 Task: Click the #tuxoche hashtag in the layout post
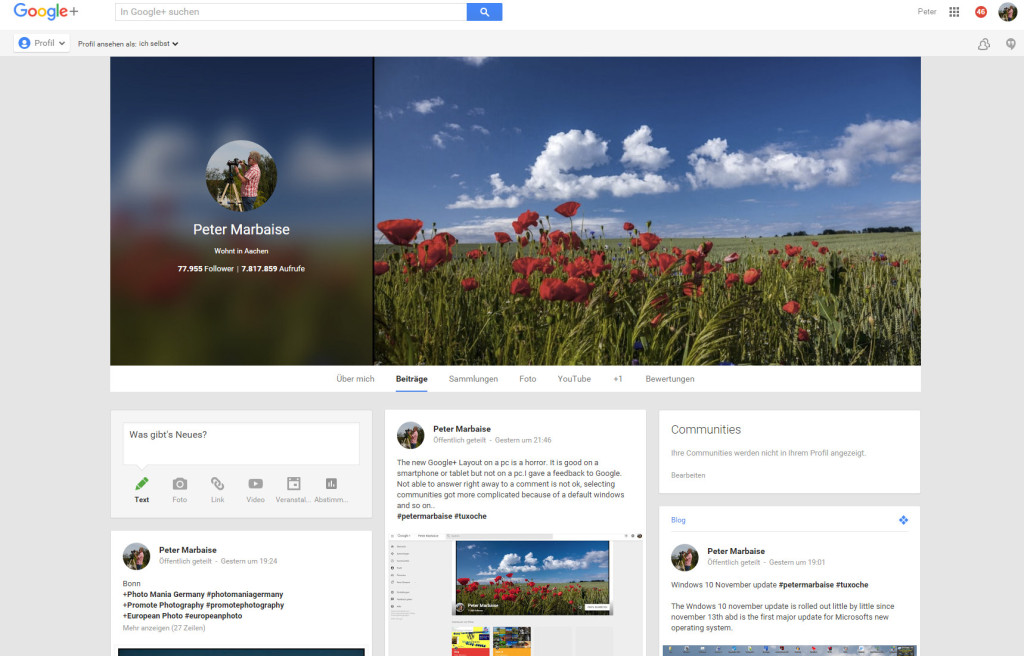click(470, 516)
